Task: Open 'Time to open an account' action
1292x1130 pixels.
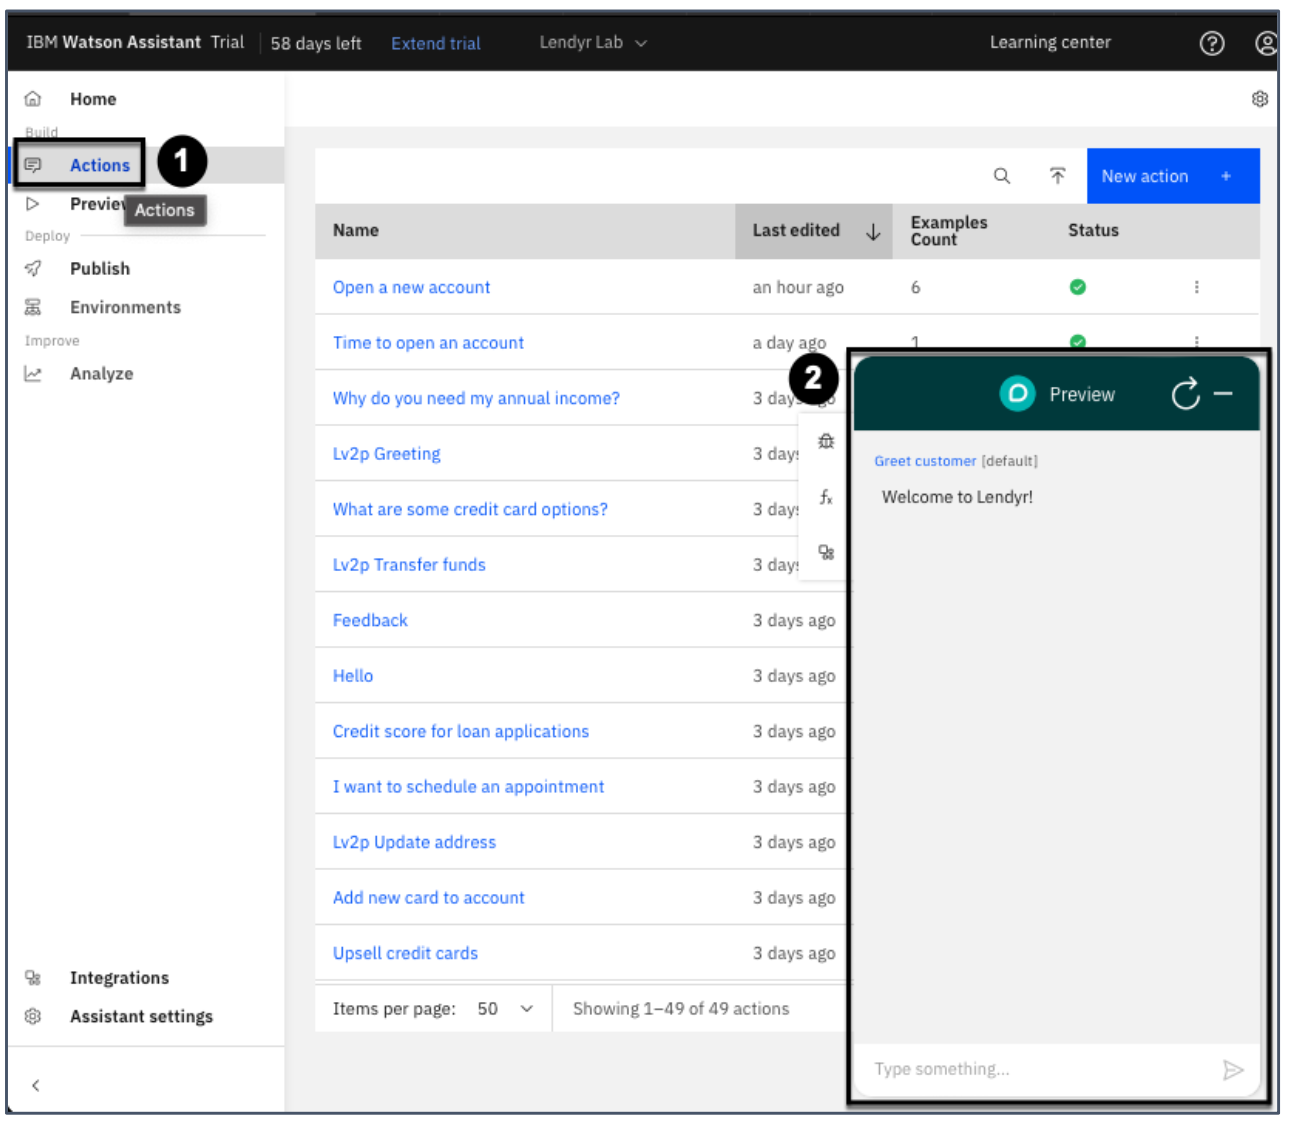Action: [x=428, y=342]
